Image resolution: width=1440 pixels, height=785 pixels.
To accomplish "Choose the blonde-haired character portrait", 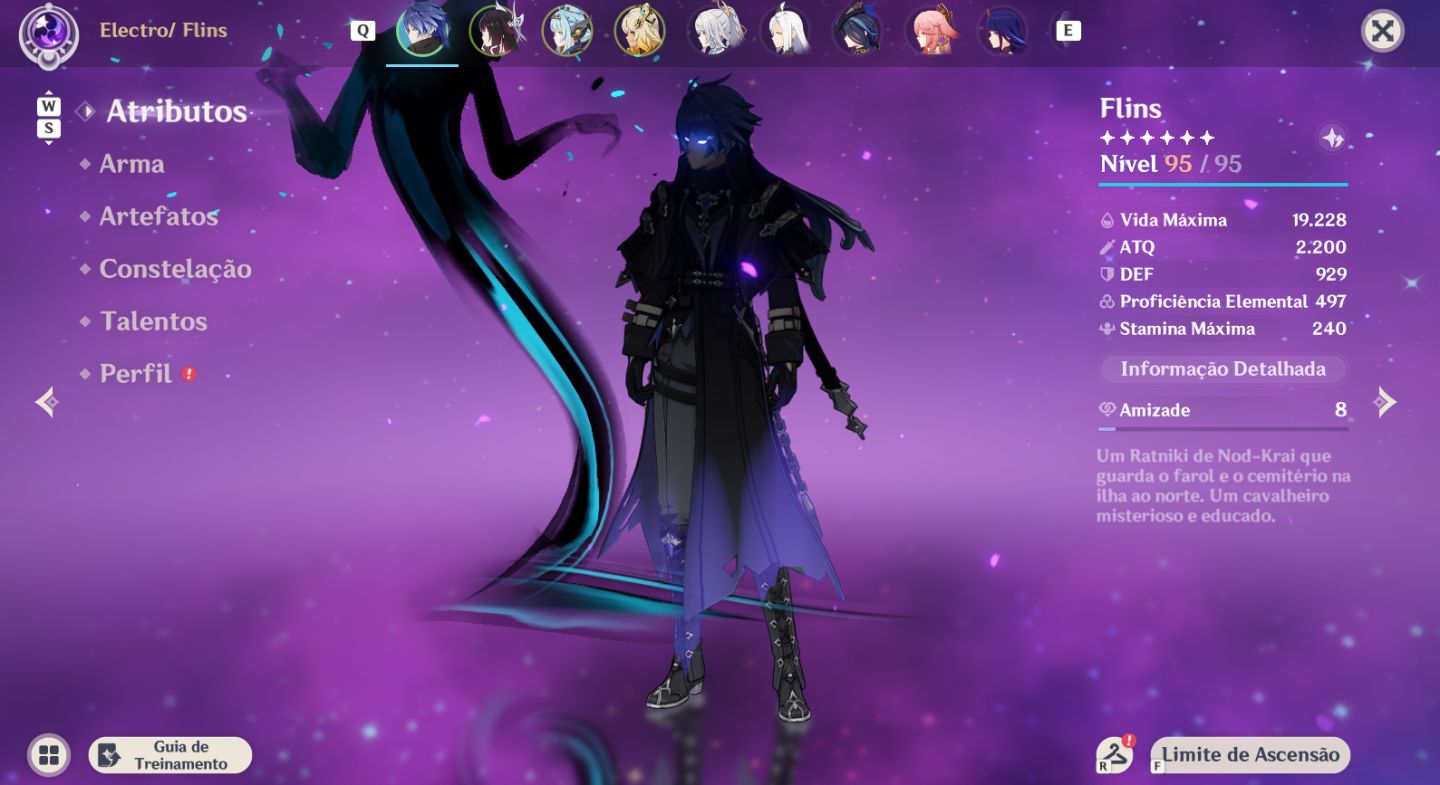I will click(x=639, y=31).
